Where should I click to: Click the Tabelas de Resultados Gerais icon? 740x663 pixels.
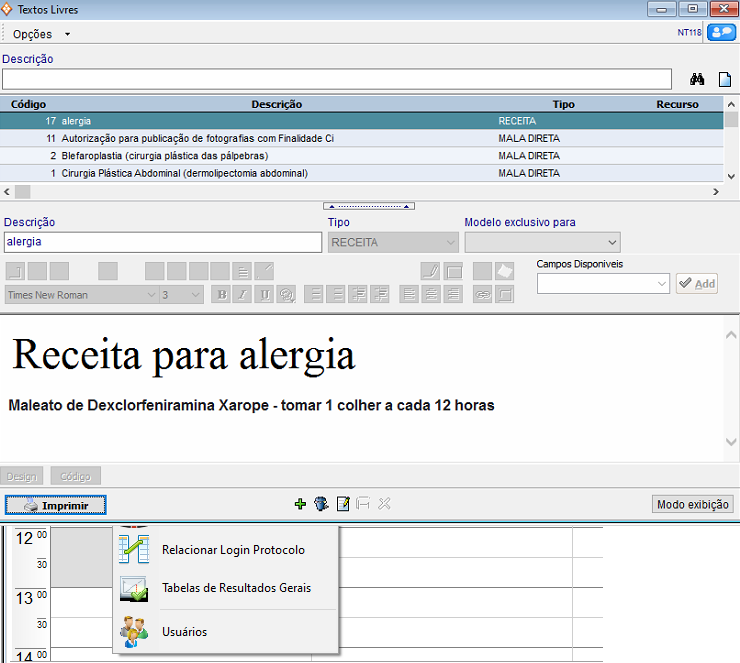133,588
